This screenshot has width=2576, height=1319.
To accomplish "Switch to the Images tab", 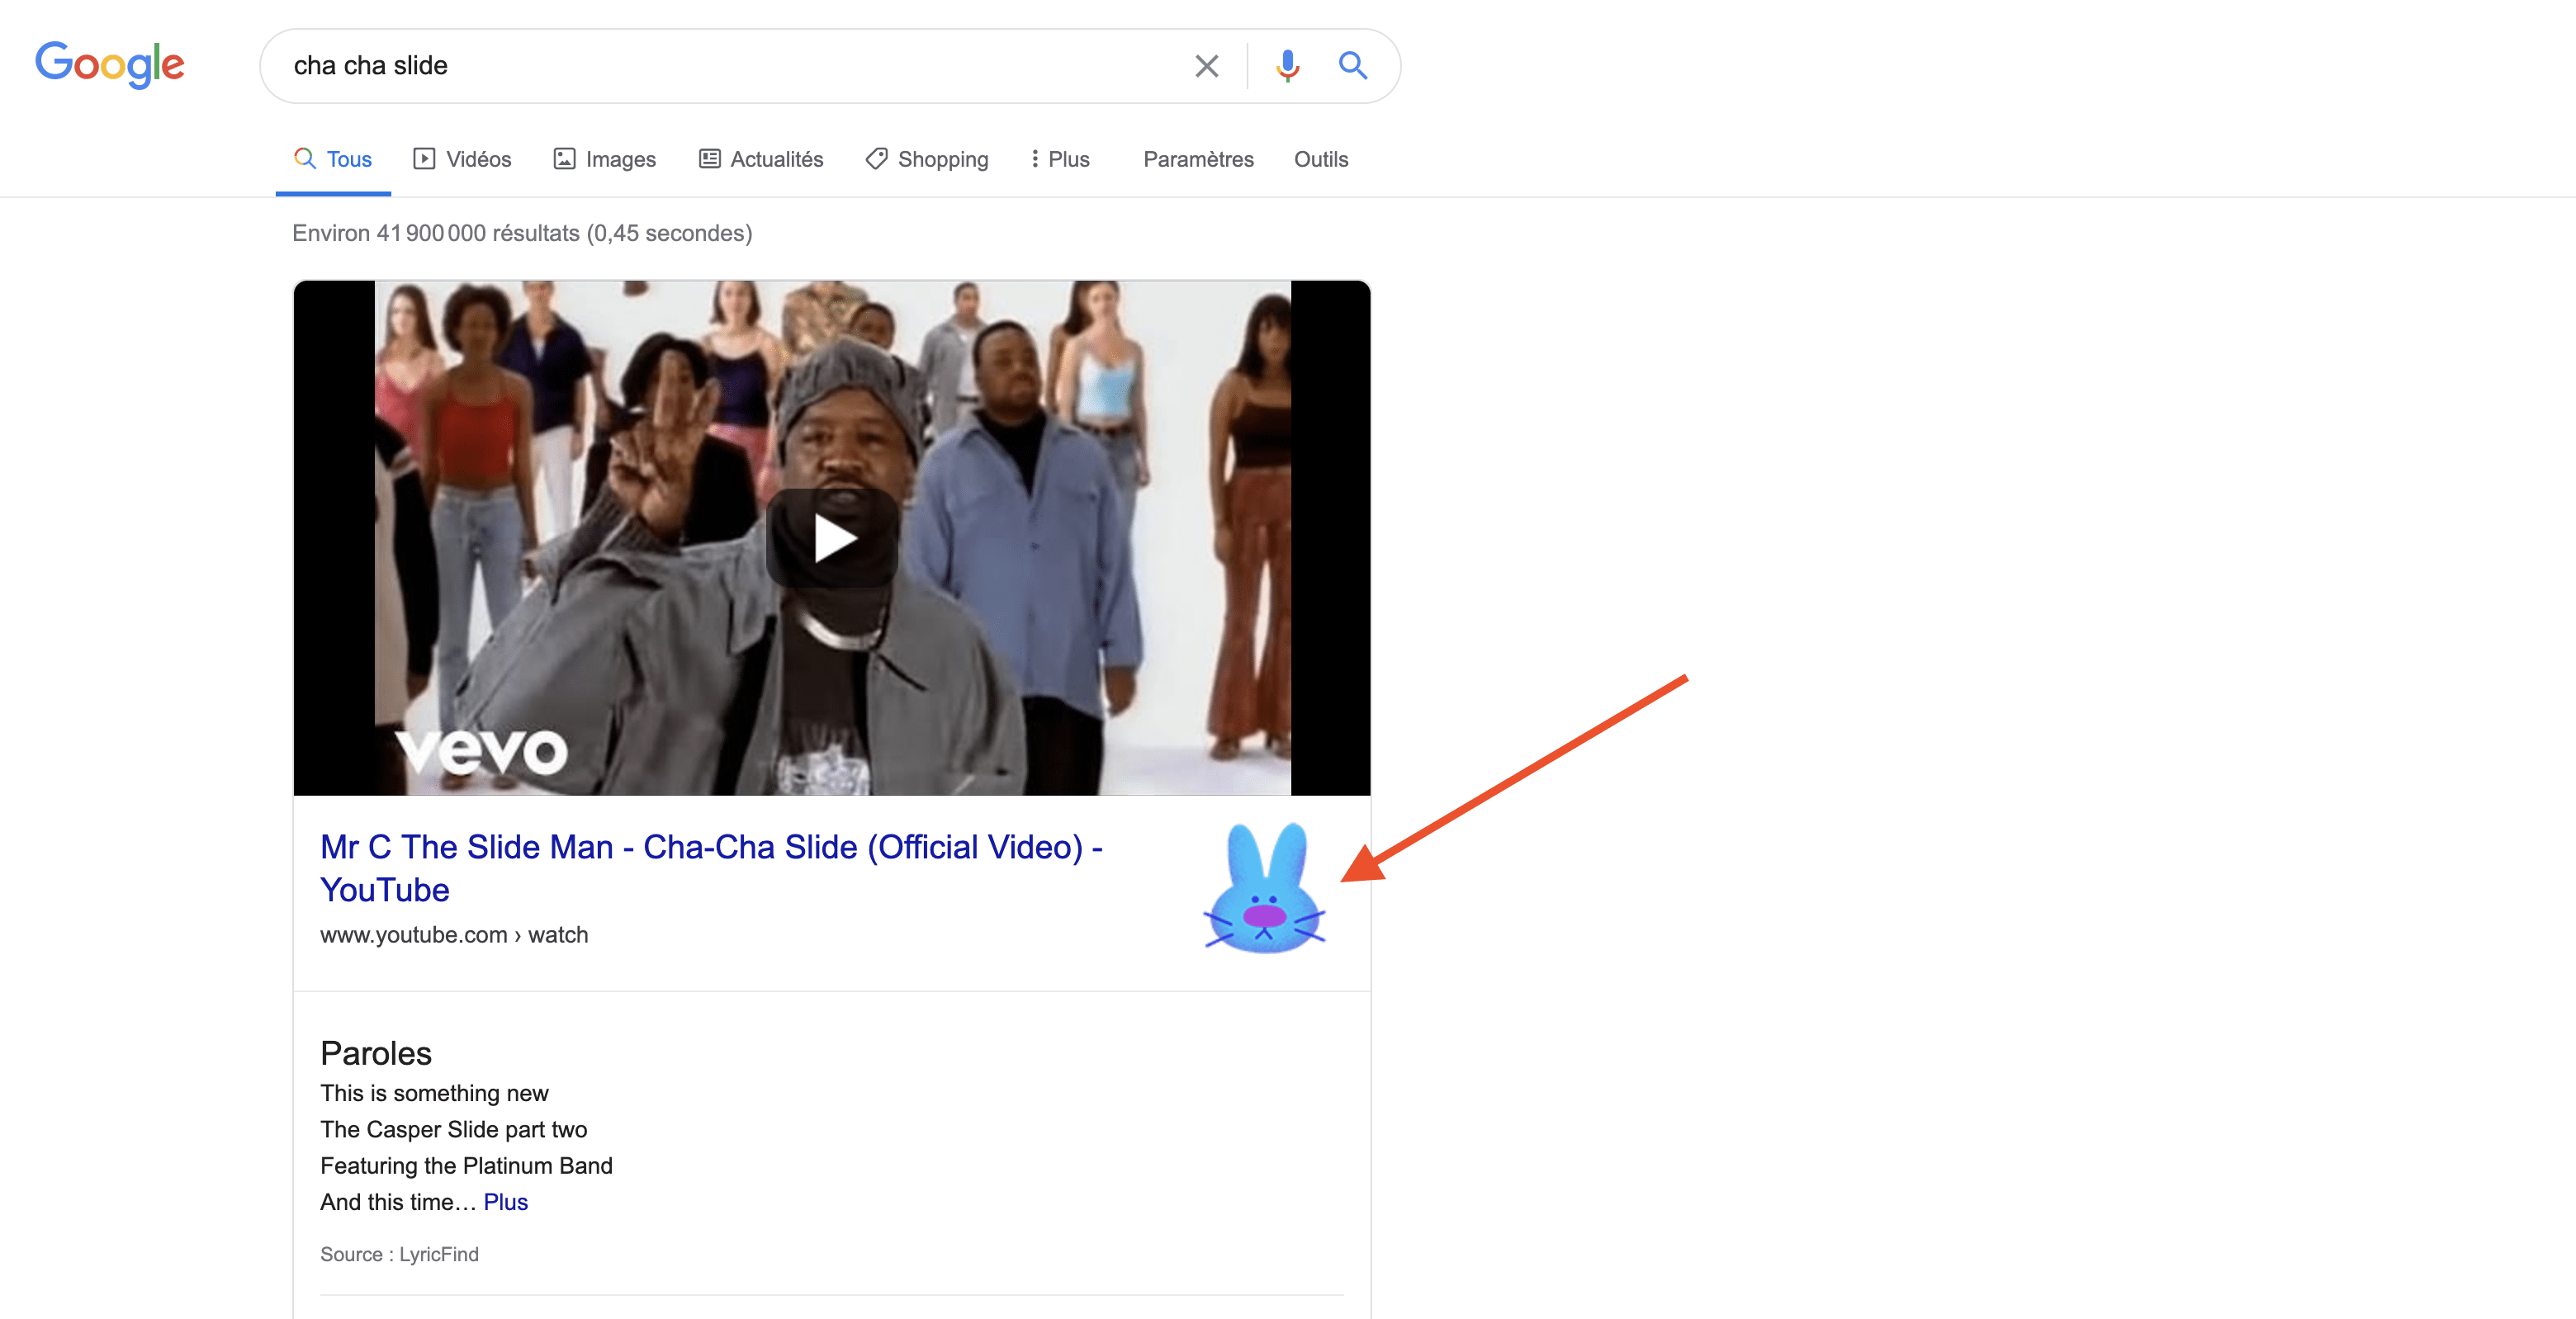I will 605,159.
